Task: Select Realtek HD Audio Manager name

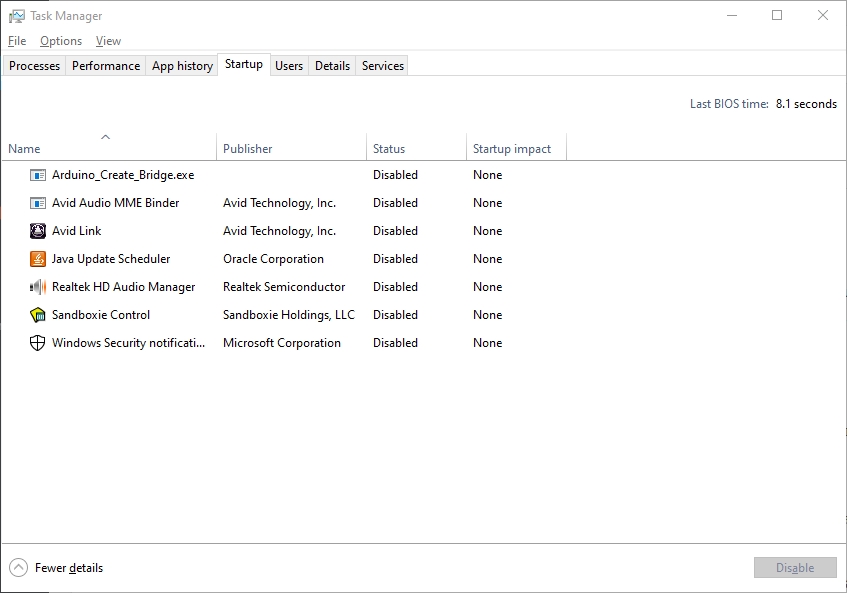Action: pyautogui.click(x=123, y=287)
